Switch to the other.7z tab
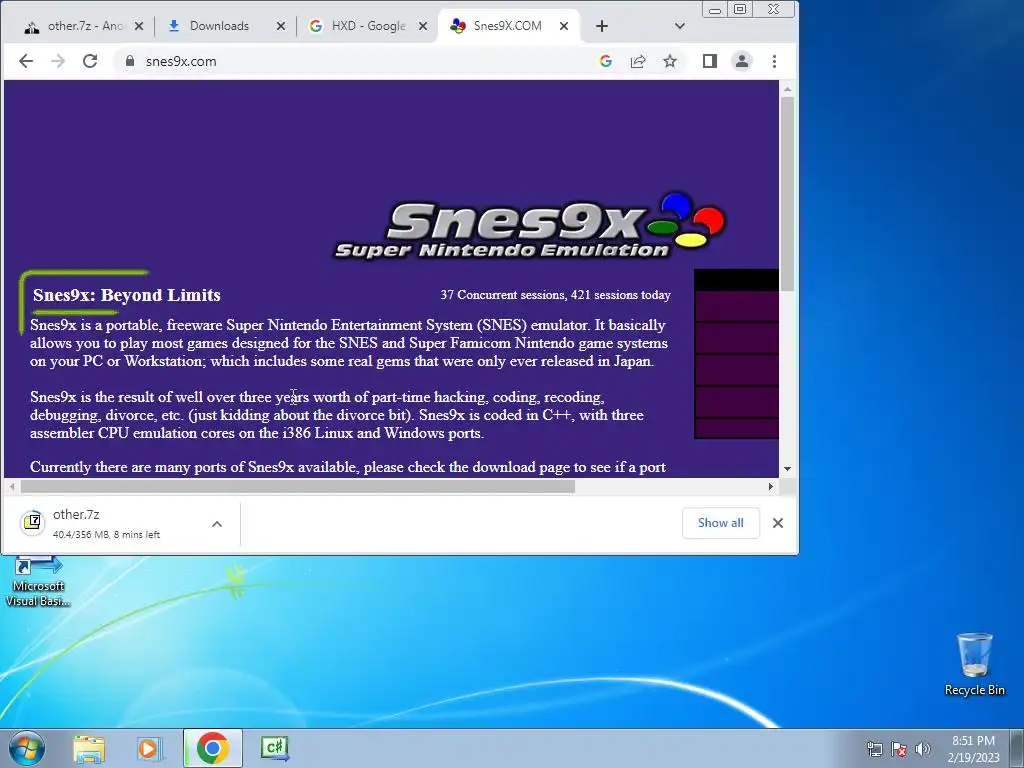 (x=84, y=26)
